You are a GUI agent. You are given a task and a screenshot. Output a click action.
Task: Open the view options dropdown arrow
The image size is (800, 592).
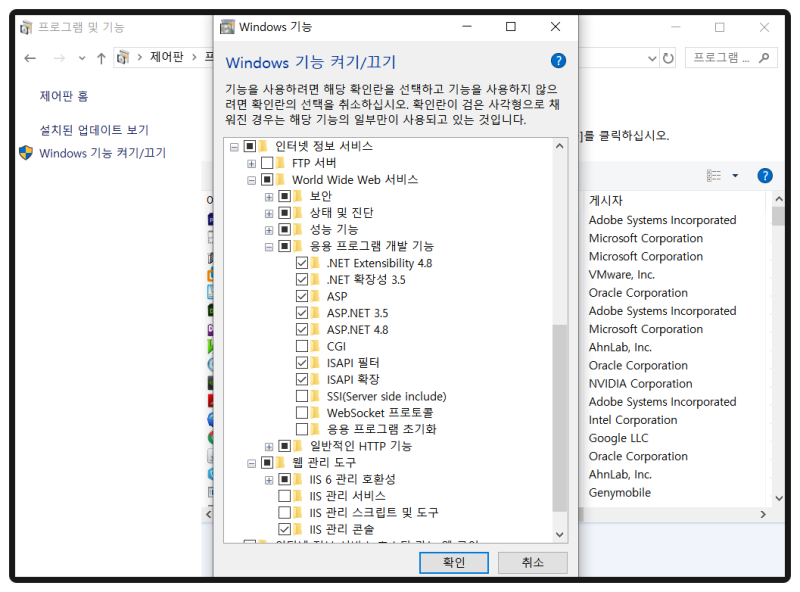[x=735, y=176]
